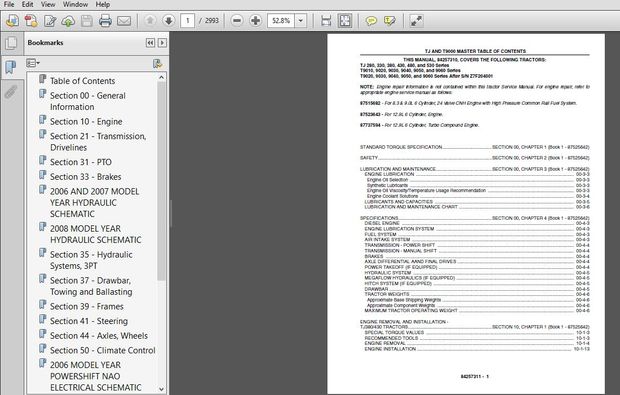Image resolution: width=620 pixels, height=395 pixels.
Task: Click the Print icon
Action: 105,21
